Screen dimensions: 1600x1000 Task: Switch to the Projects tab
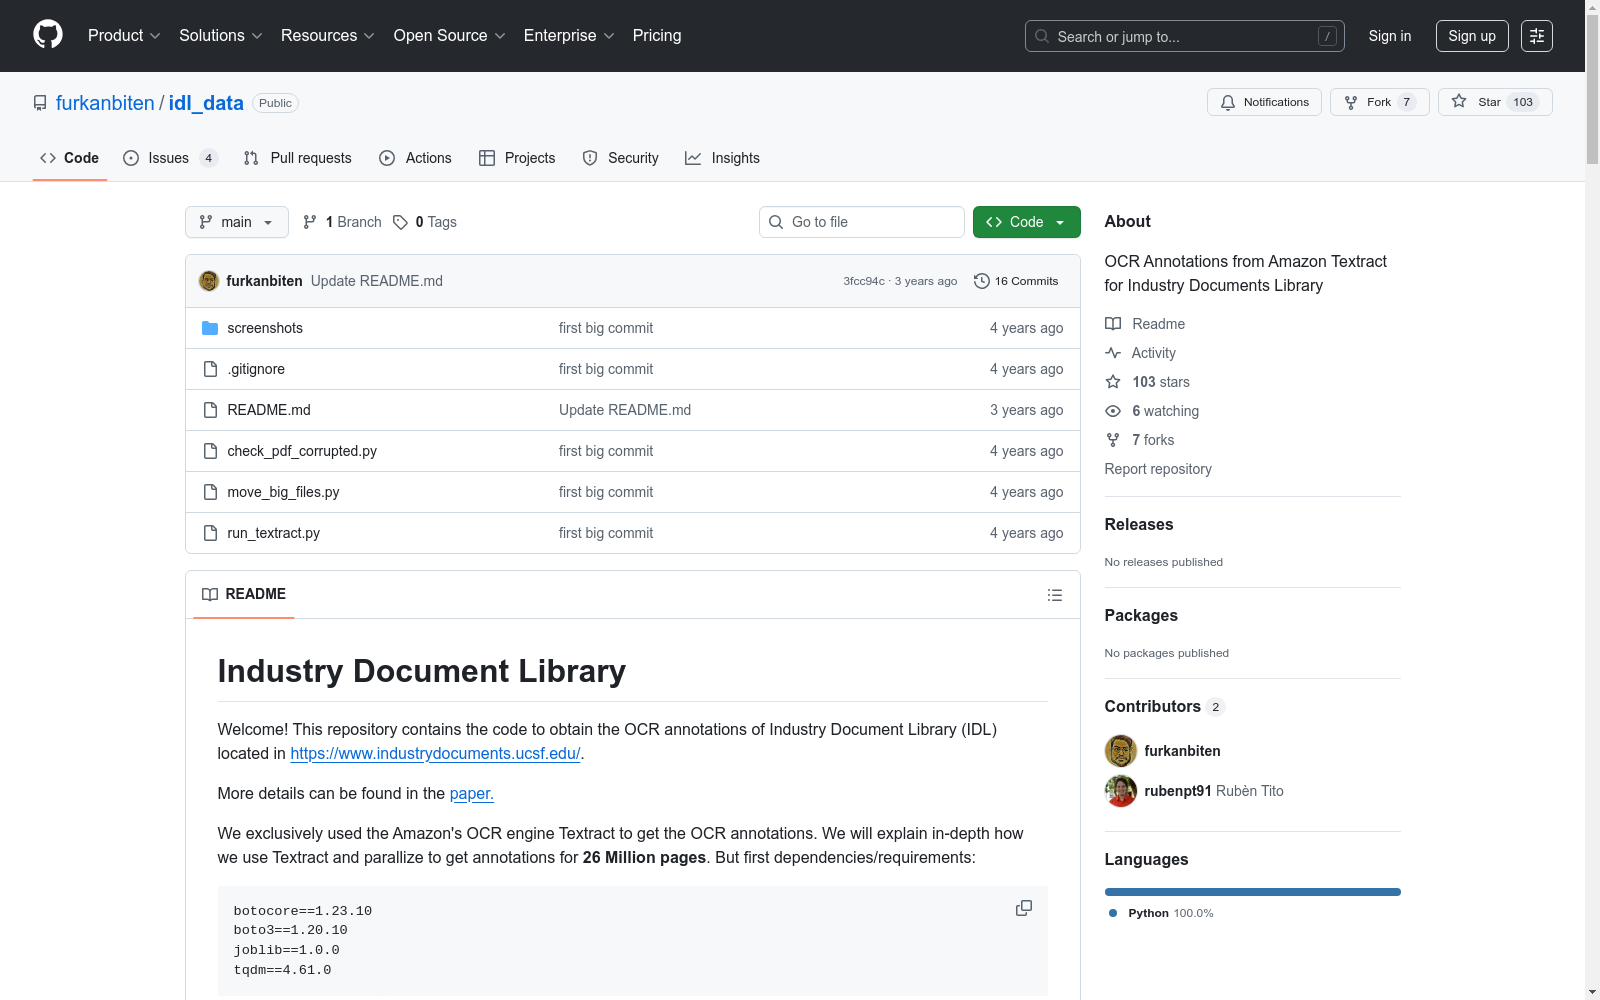coord(517,158)
